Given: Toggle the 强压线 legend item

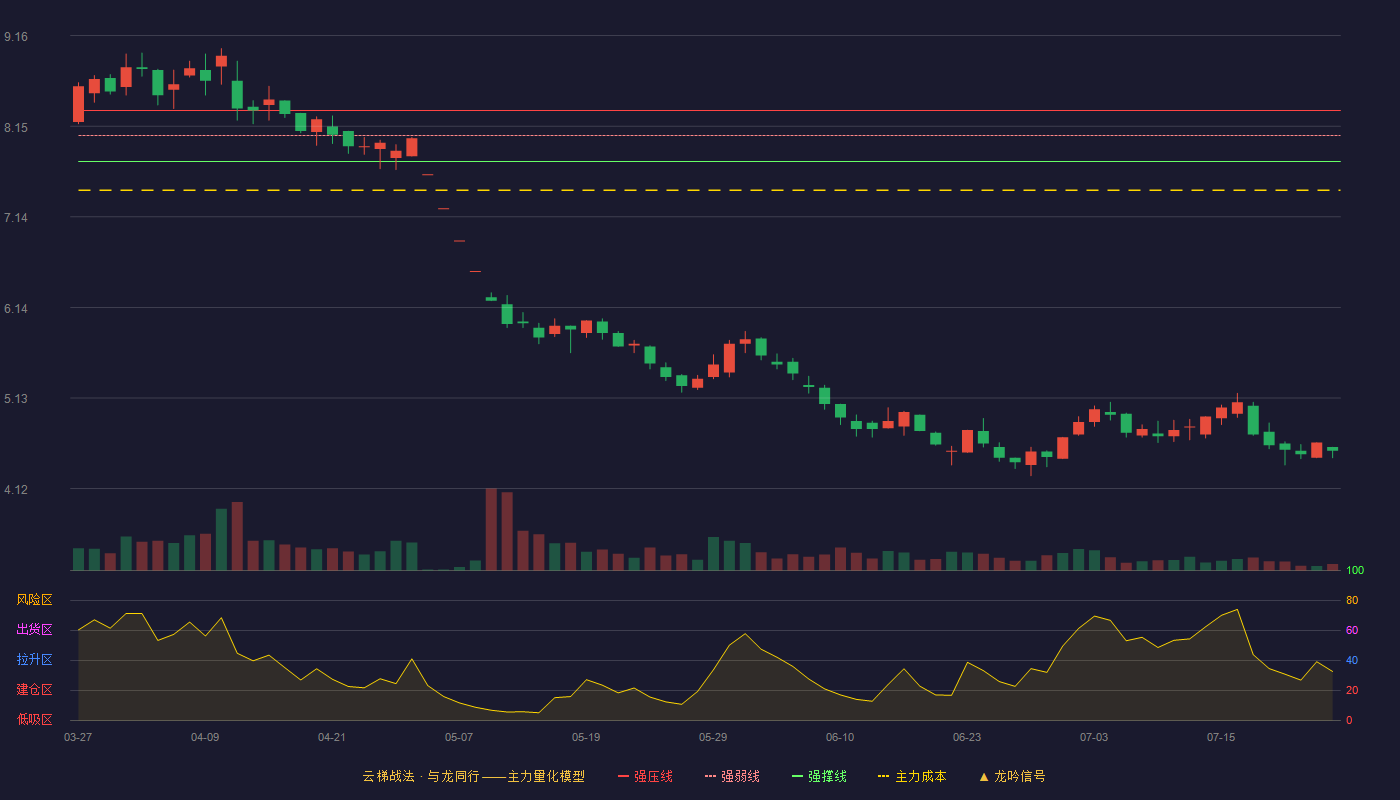Looking at the screenshot, I should pyautogui.click(x=645, y=776).
